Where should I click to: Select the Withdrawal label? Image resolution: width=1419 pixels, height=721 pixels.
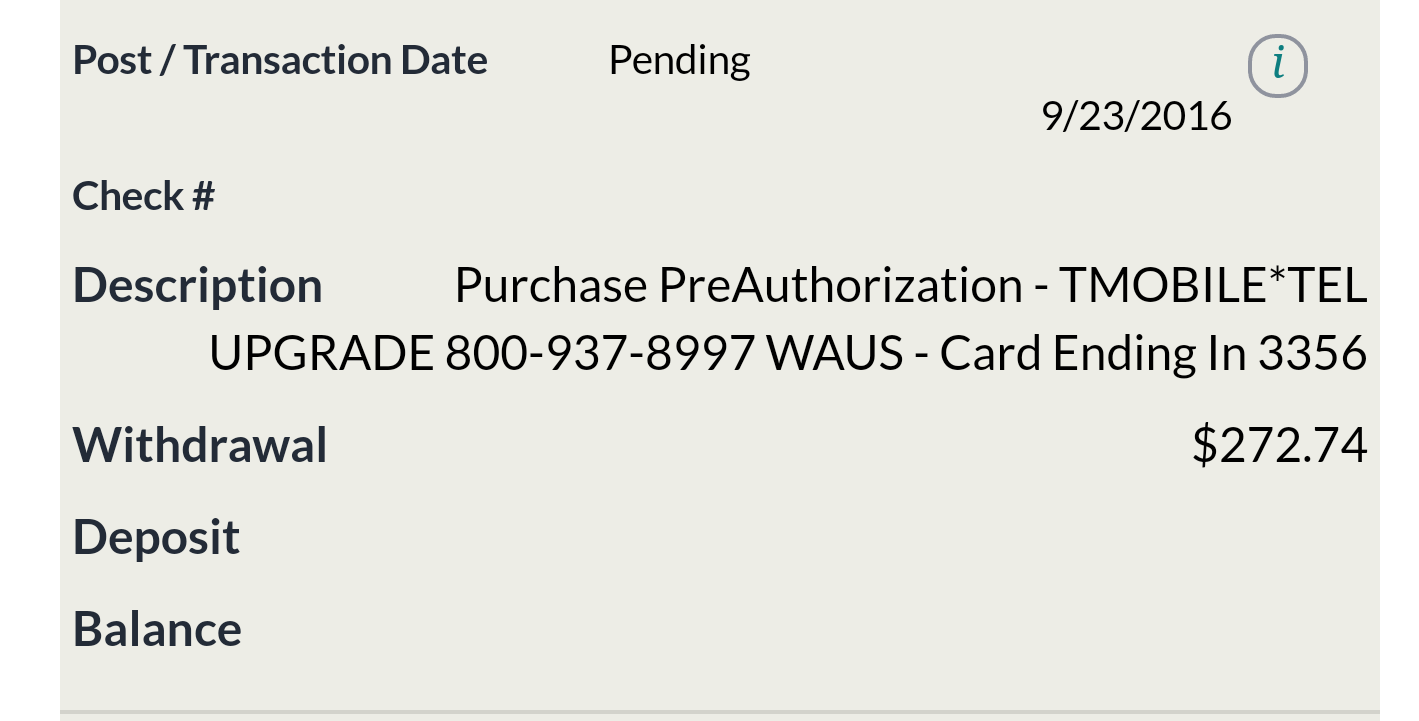(x=200, y=445)
